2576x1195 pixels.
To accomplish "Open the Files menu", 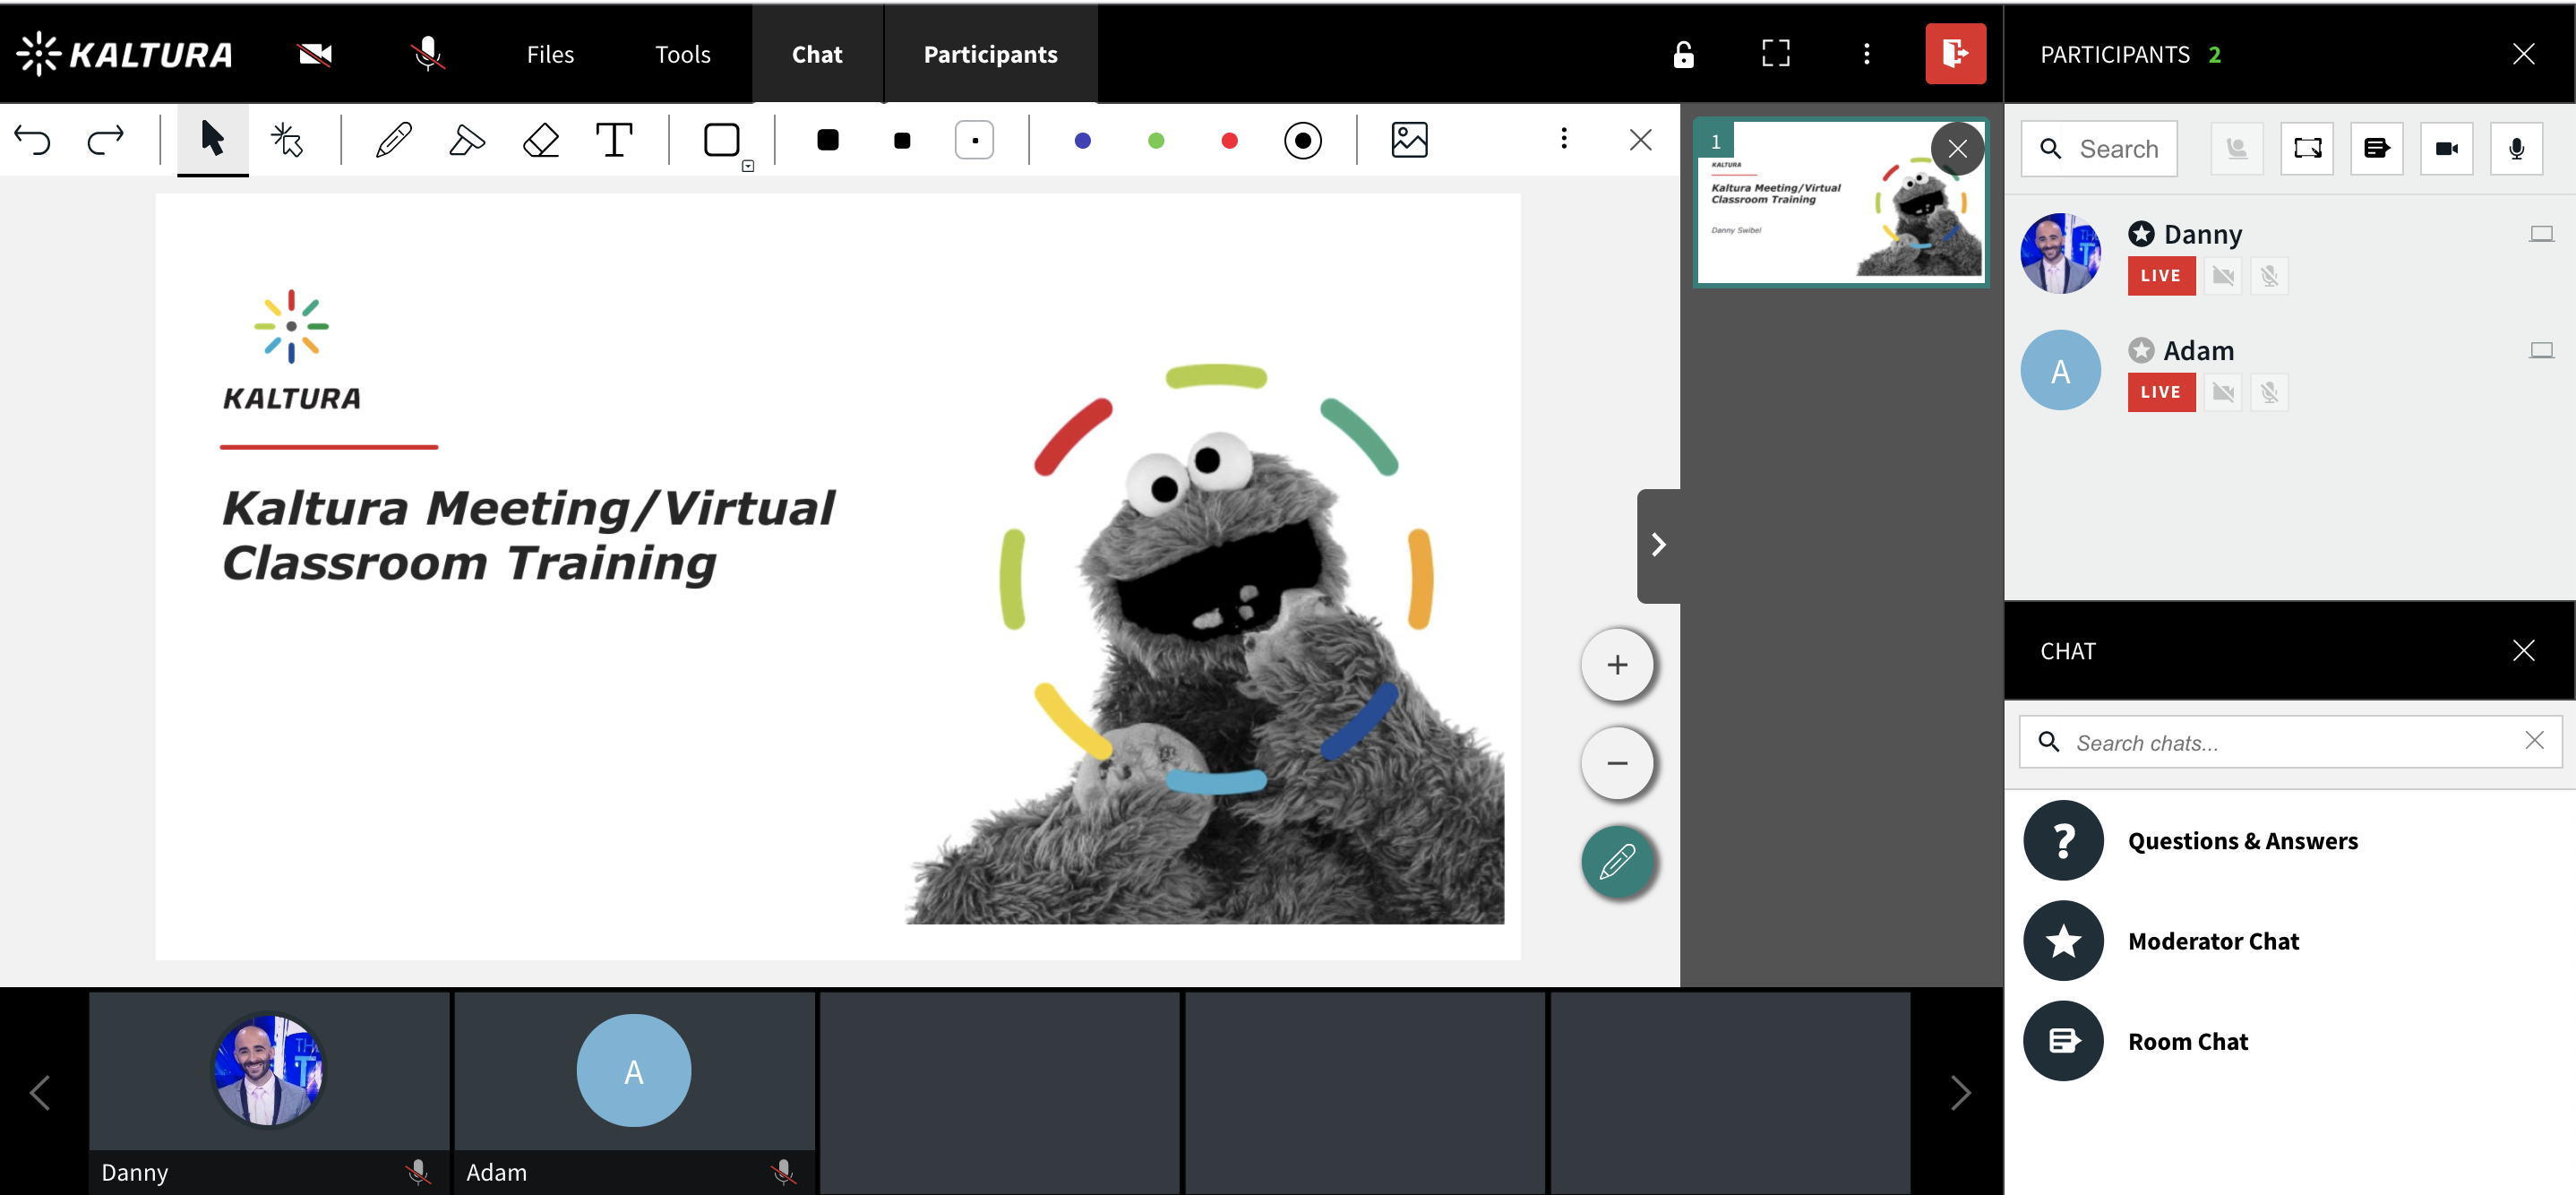I will (x=550, y=54).
